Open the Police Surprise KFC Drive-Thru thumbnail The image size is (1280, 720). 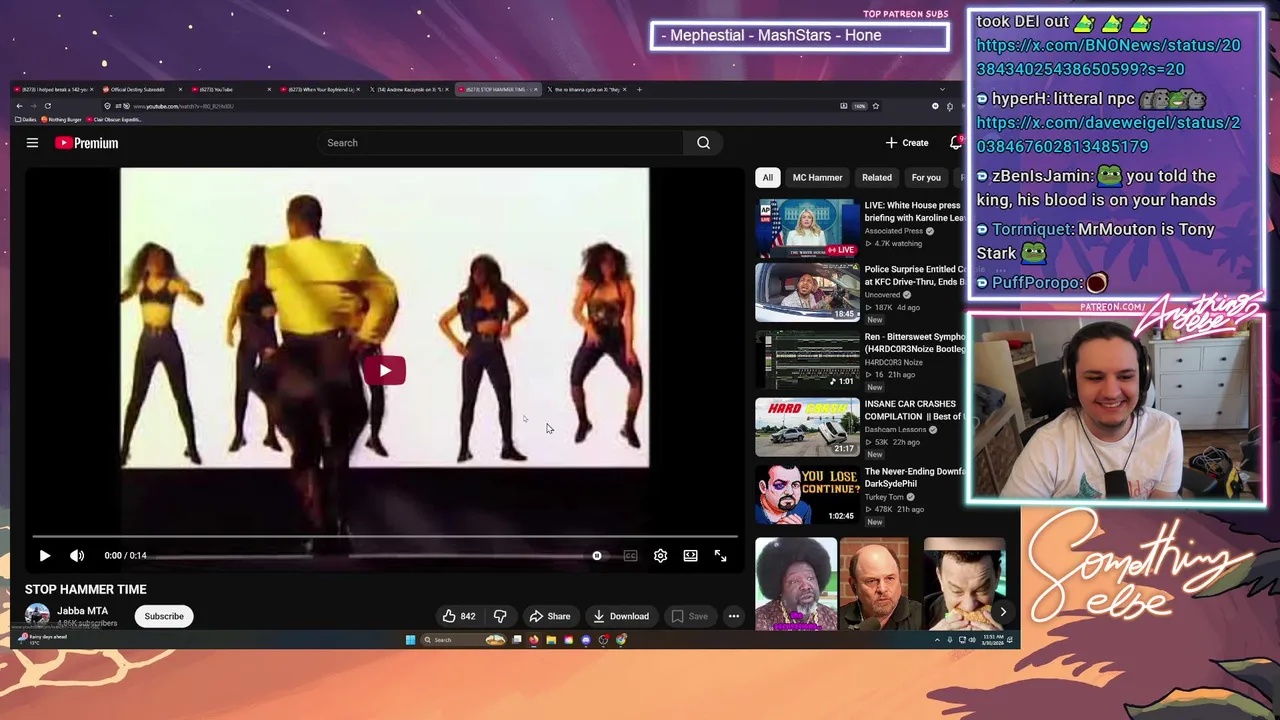tap(807, 292)
